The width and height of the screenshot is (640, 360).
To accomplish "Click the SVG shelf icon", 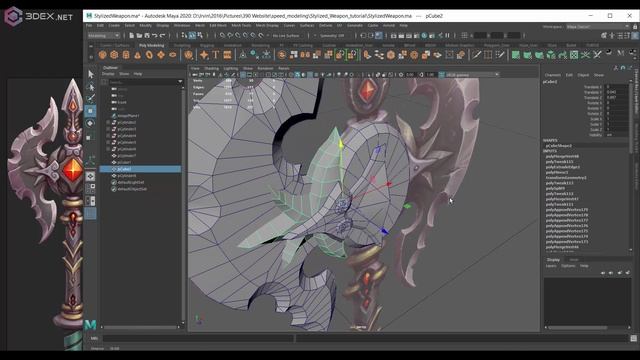I will click(x=227, y=55).
